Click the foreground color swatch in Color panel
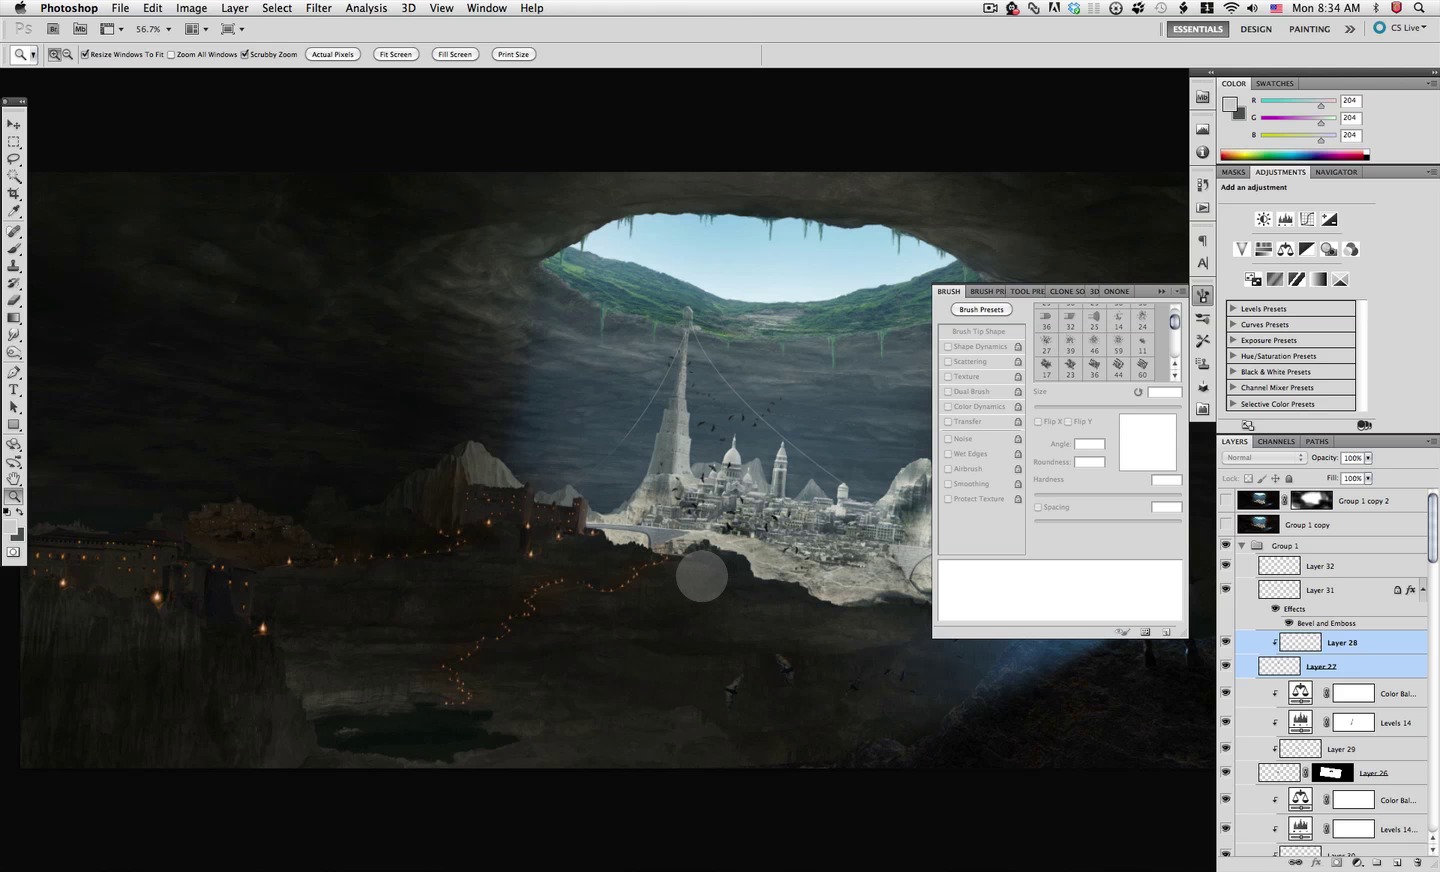The height and width of the screenshot is (872, 1440). coord(1230,105)
